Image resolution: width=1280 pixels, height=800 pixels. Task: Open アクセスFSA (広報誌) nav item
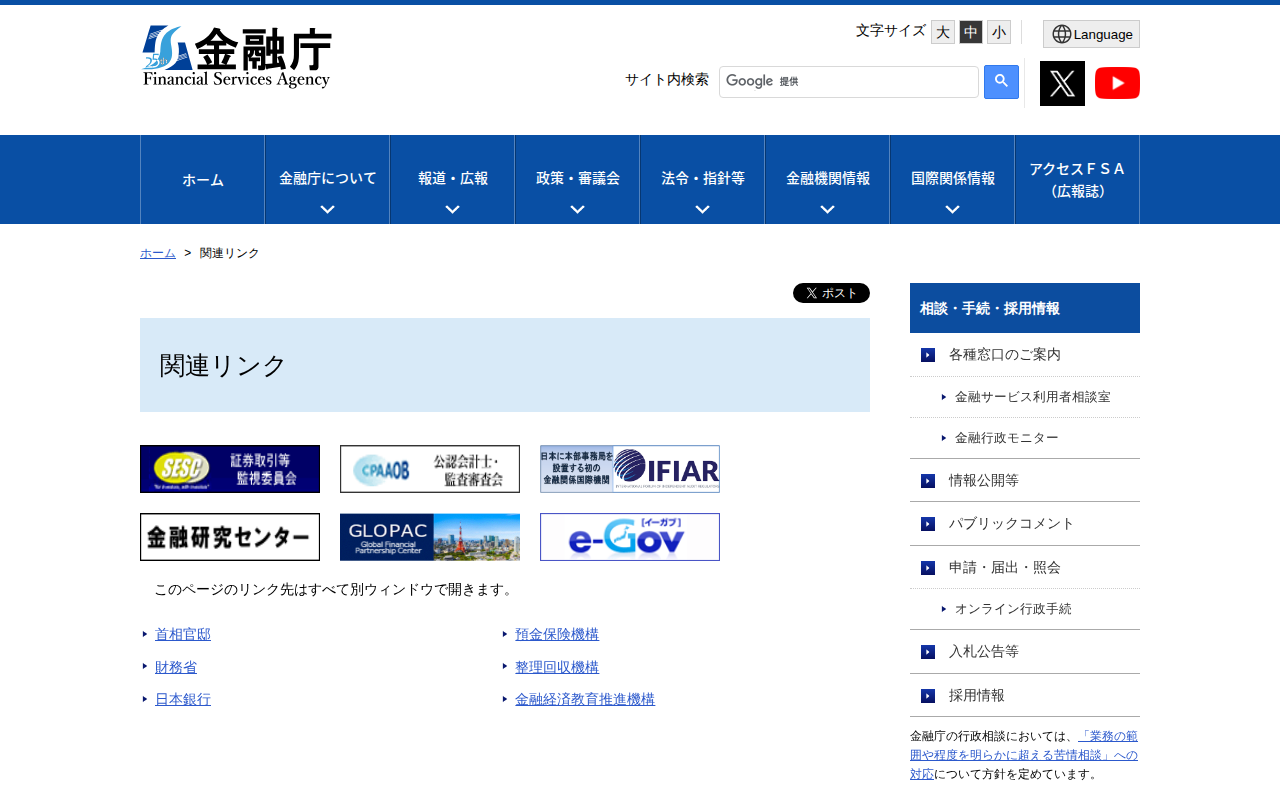point(1077,180)
